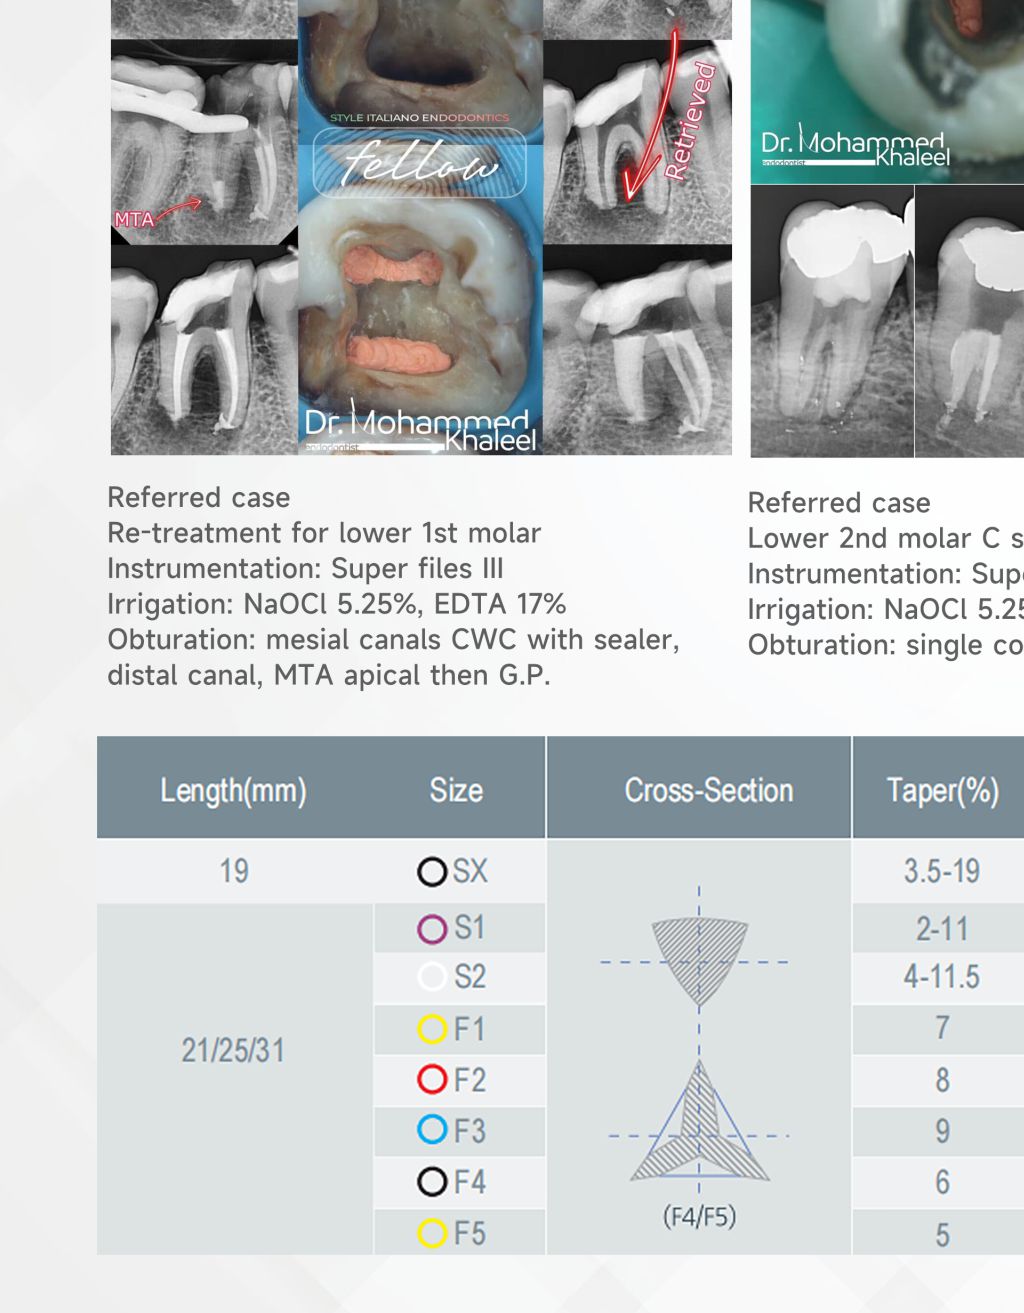Click the black F4 size ring

(x=432, y=1182)
